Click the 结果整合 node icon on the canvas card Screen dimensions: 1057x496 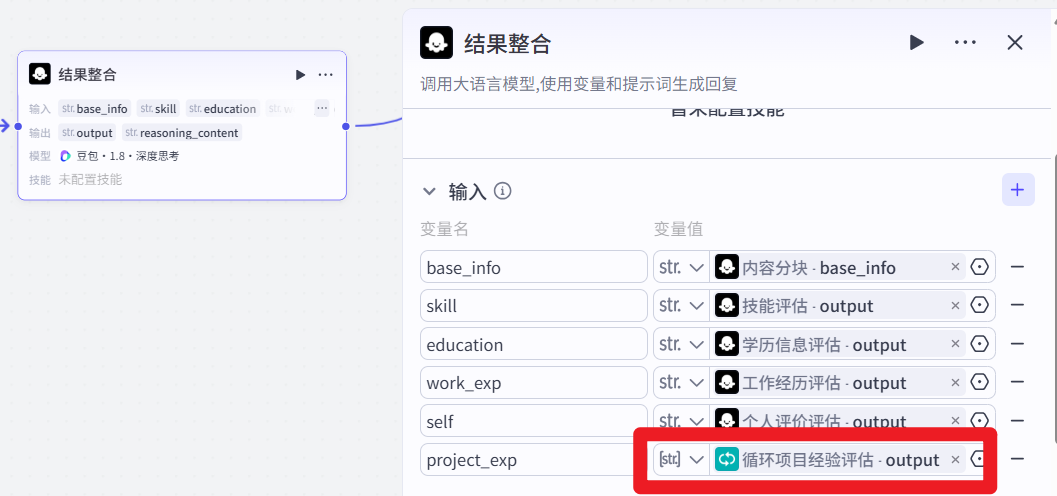tap(40, 74)
